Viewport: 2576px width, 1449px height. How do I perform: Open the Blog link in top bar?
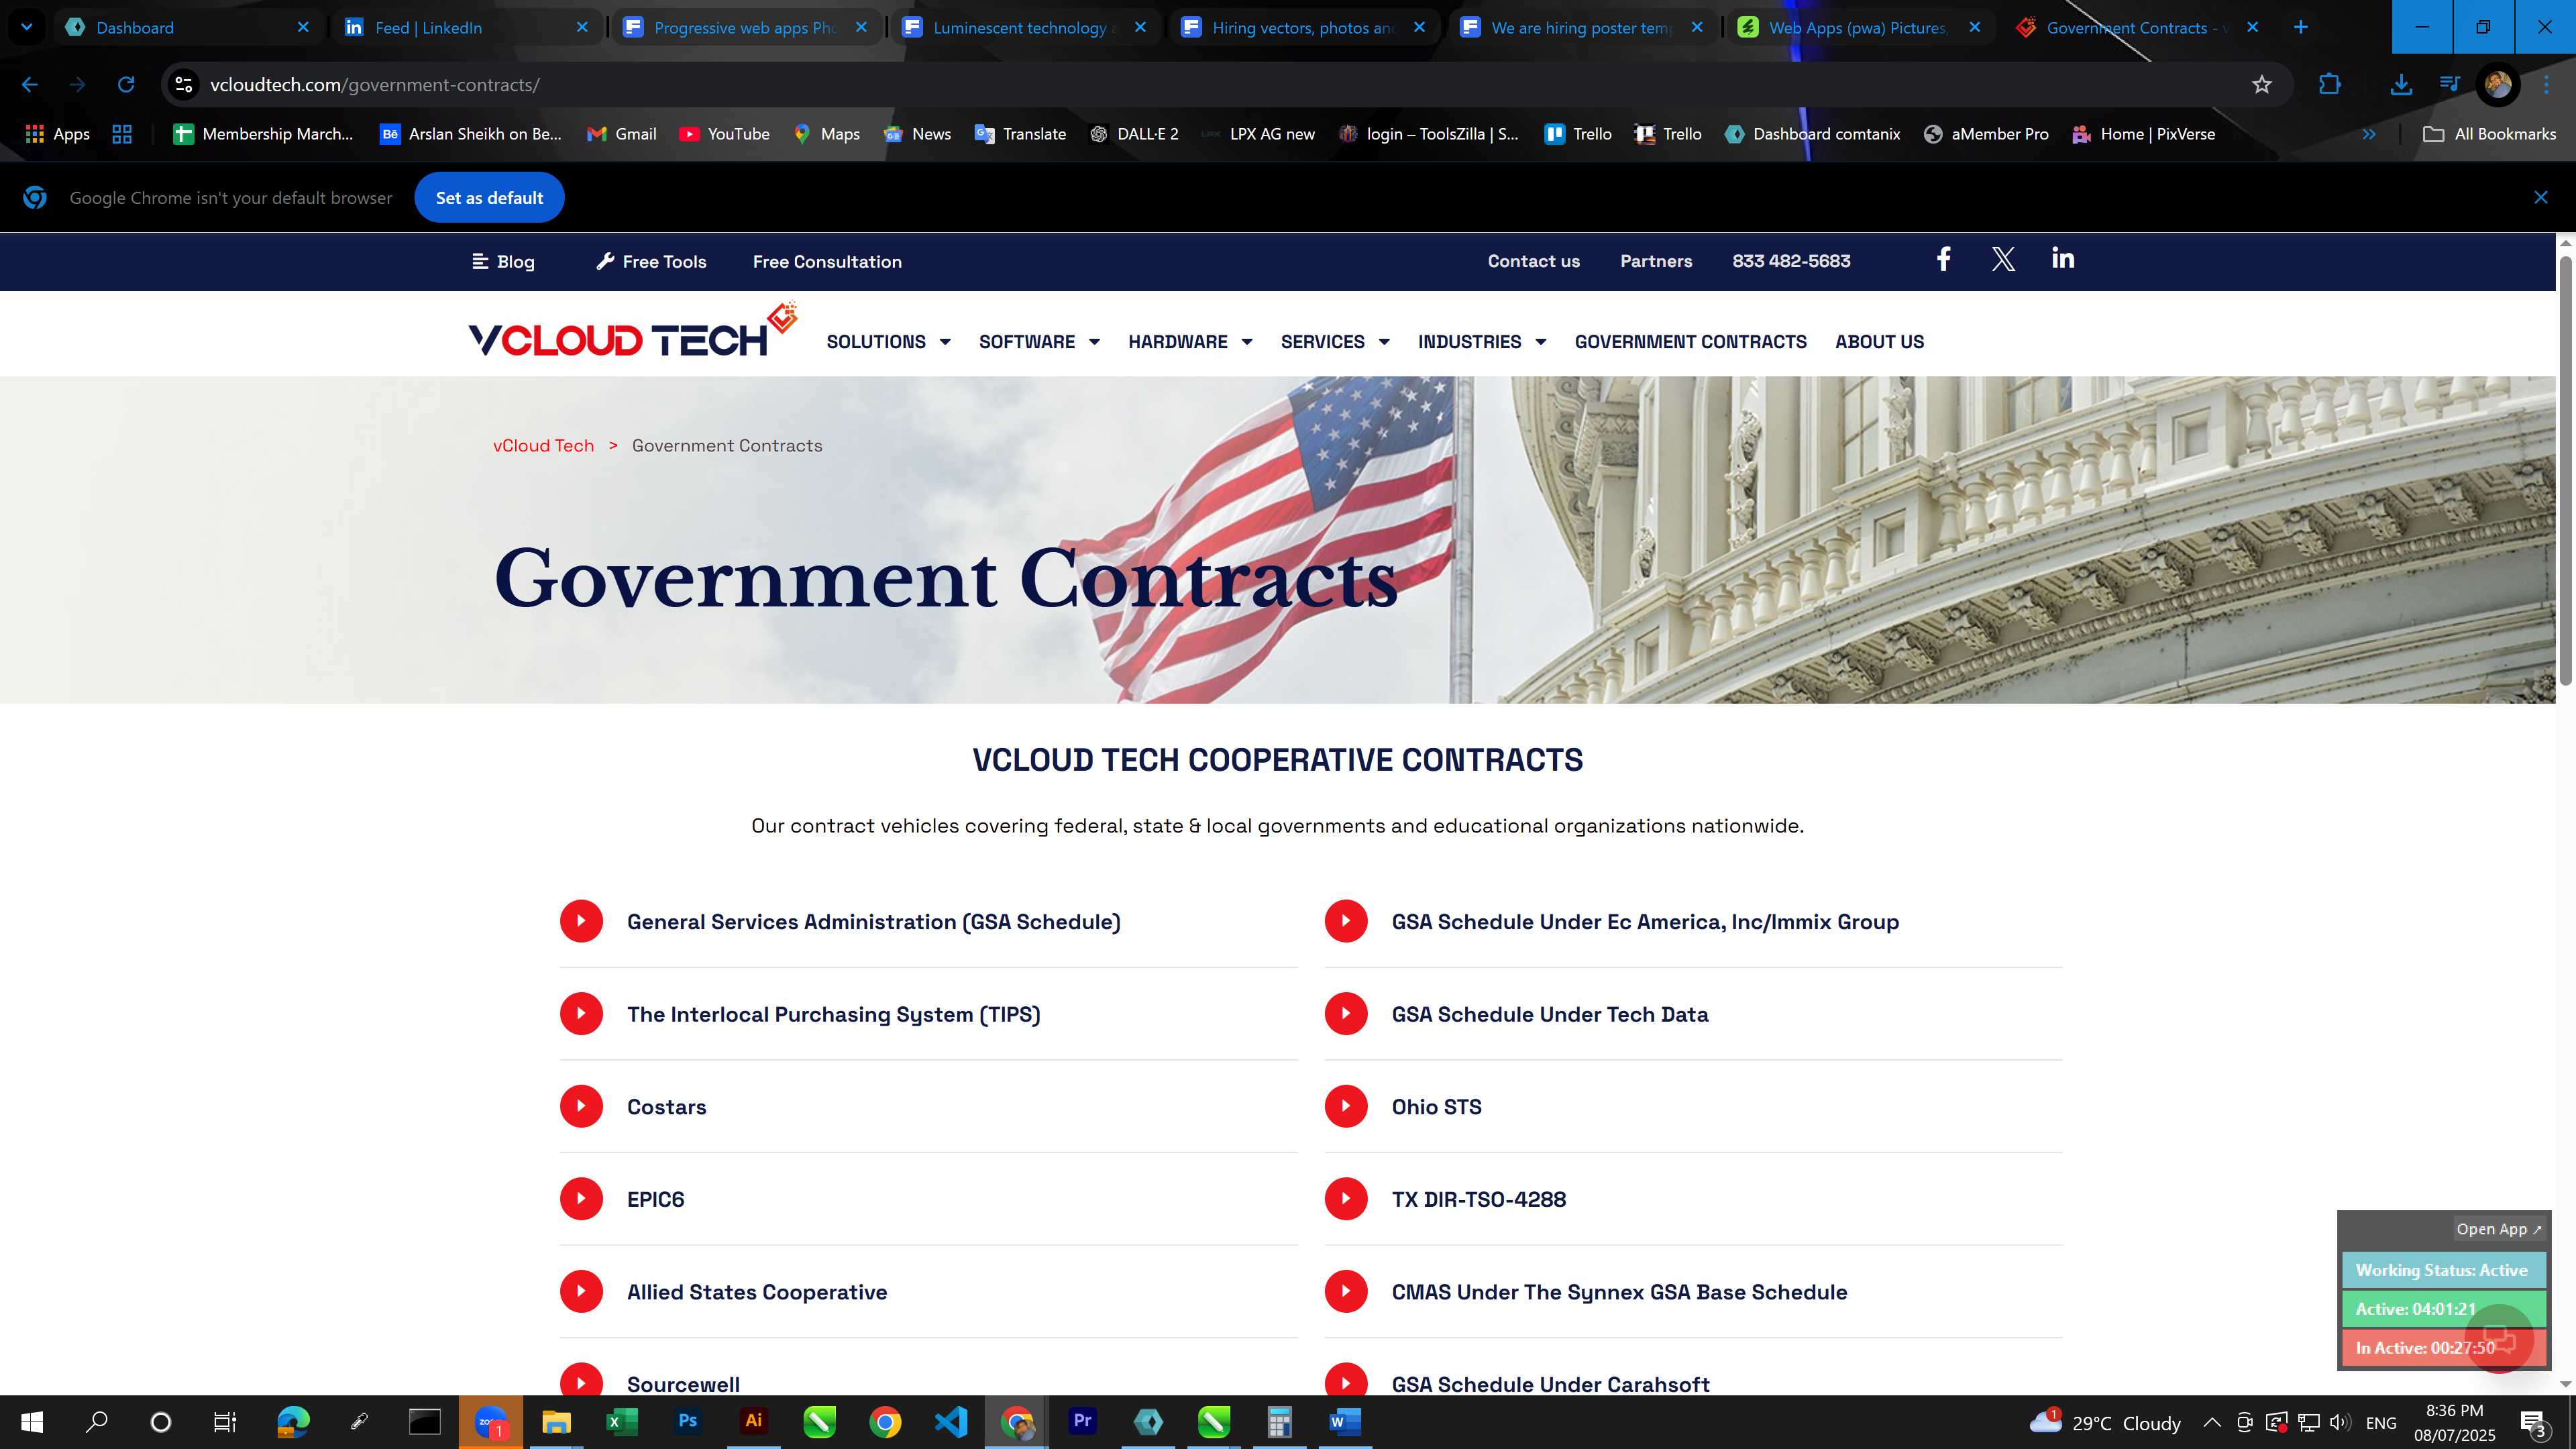click(x=503, y=261)
